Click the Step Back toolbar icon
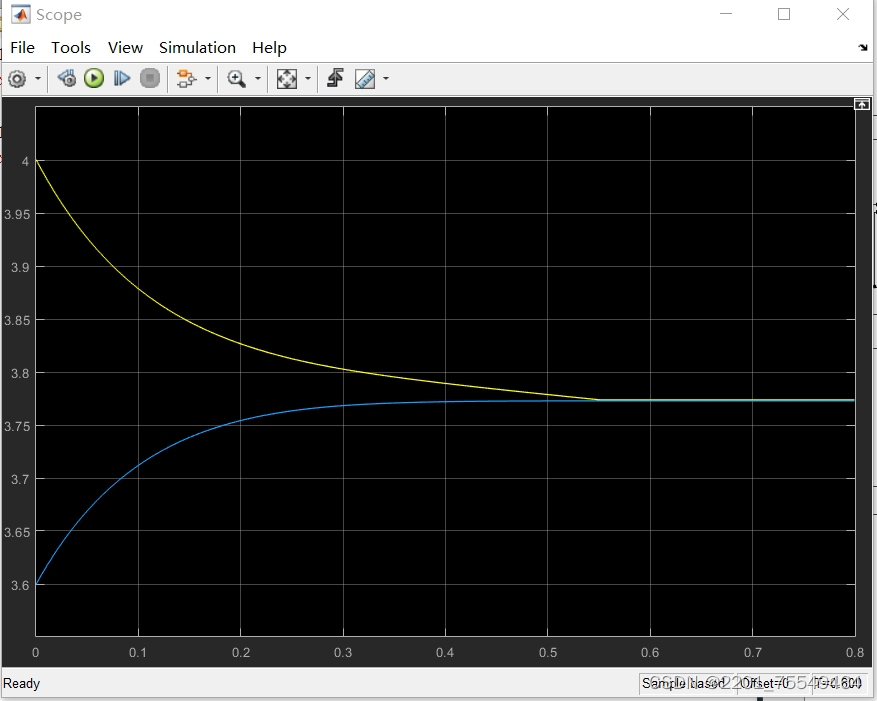Viewport: 877px width, 701px height. [67, 78]
